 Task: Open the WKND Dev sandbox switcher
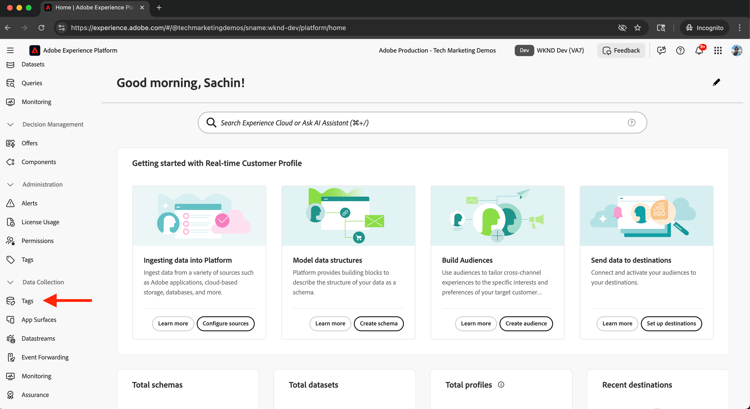tap(549, 50)
